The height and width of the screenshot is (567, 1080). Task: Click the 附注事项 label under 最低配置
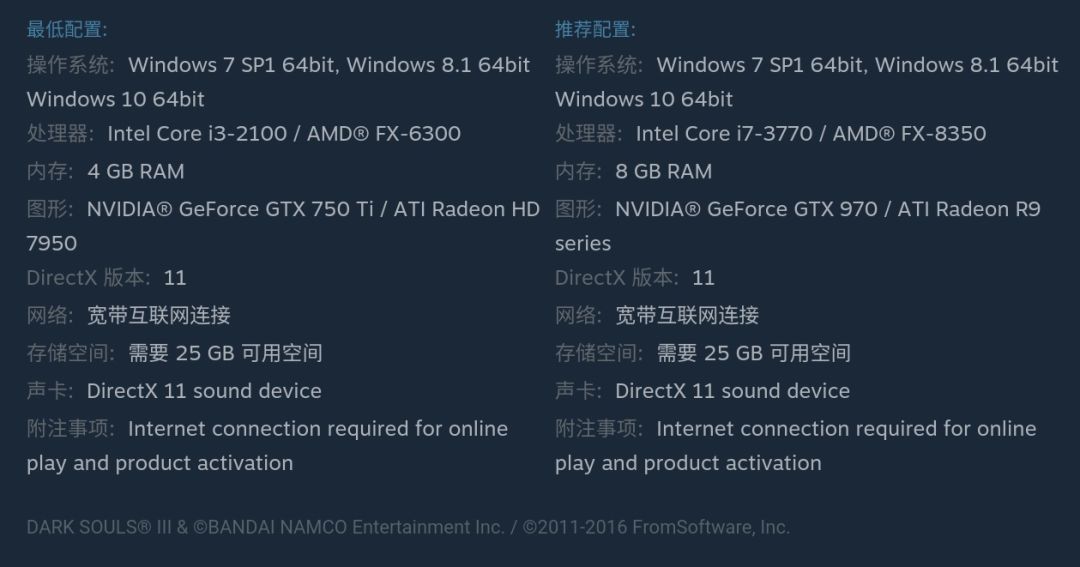[70, 429]
